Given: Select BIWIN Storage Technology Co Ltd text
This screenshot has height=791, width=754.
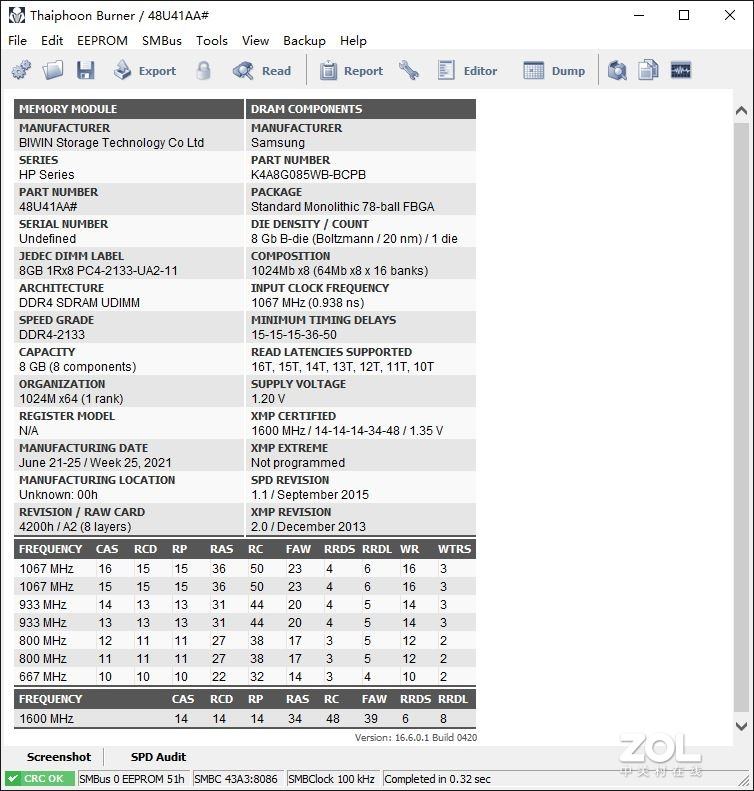Looking at the screenshot, I should click(x=111, y=143).
